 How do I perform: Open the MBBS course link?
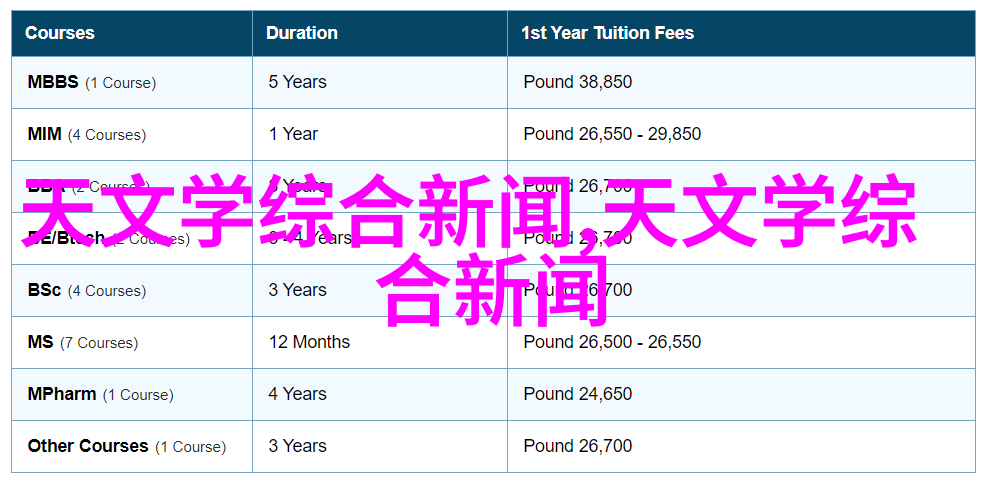[x=53, y=82]
